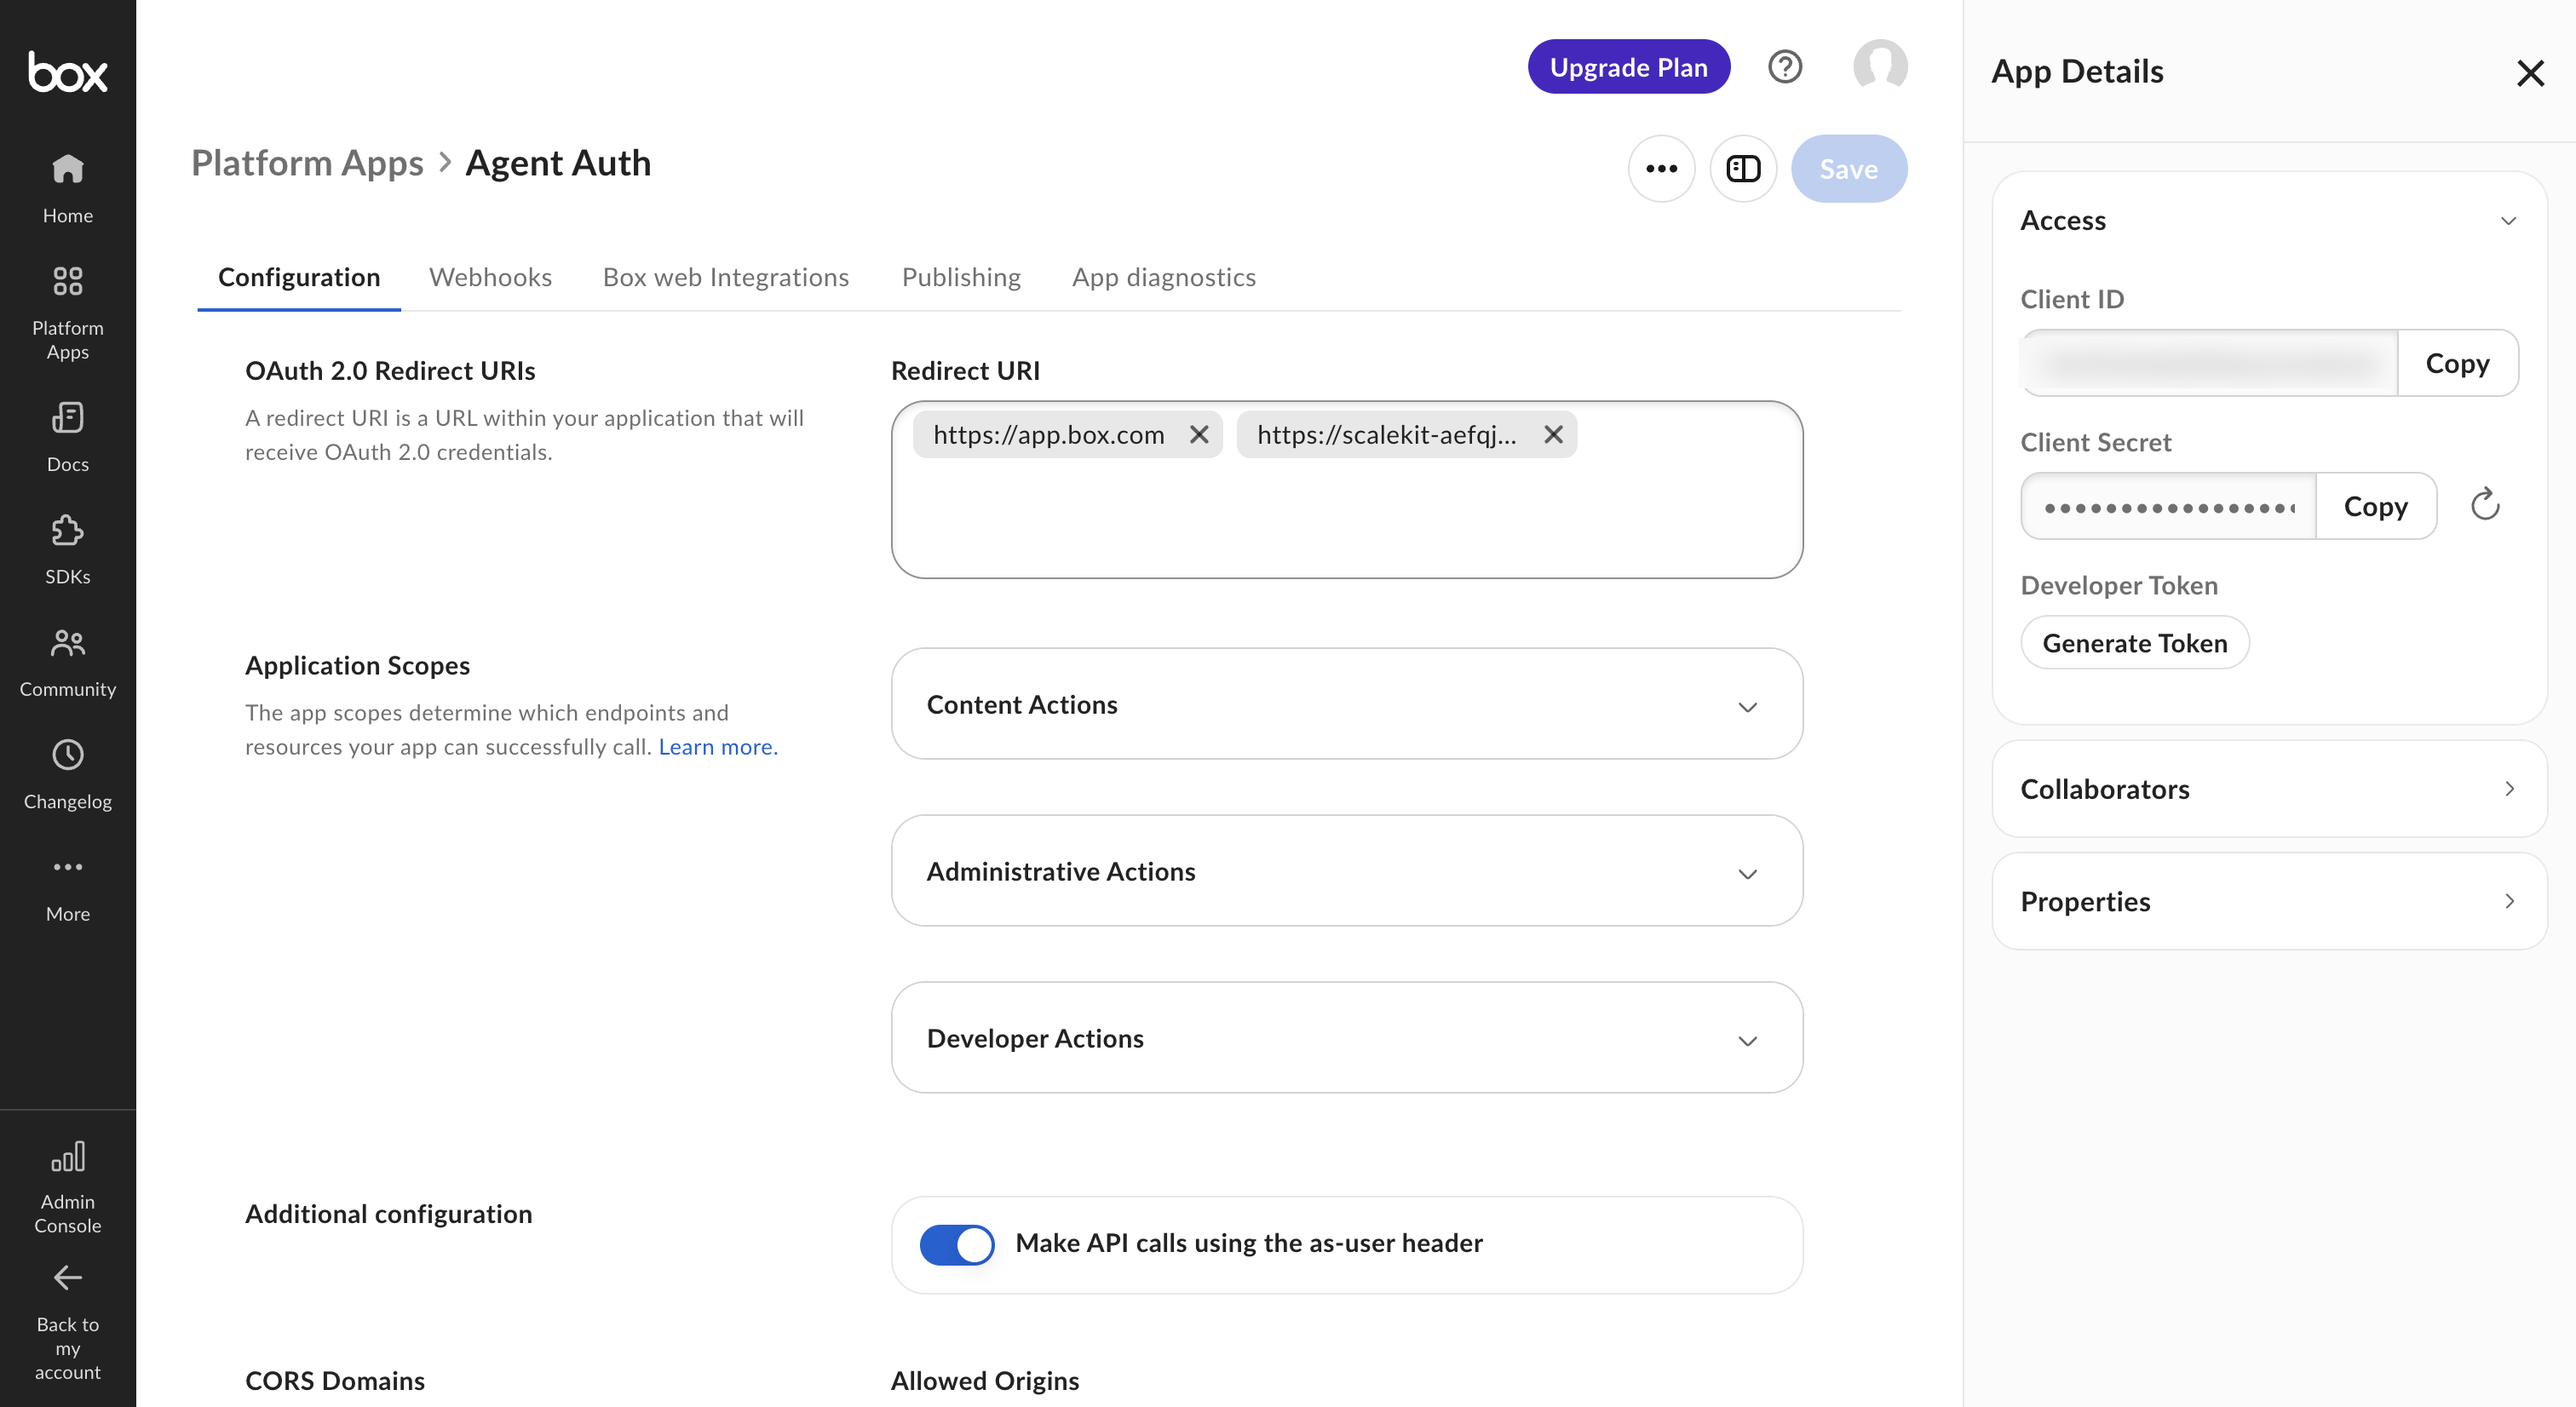Image resolution: width=2576 pixels, height=1407 pixels.
Task: Open the help question mark icon
Action: click(1785, 67)
